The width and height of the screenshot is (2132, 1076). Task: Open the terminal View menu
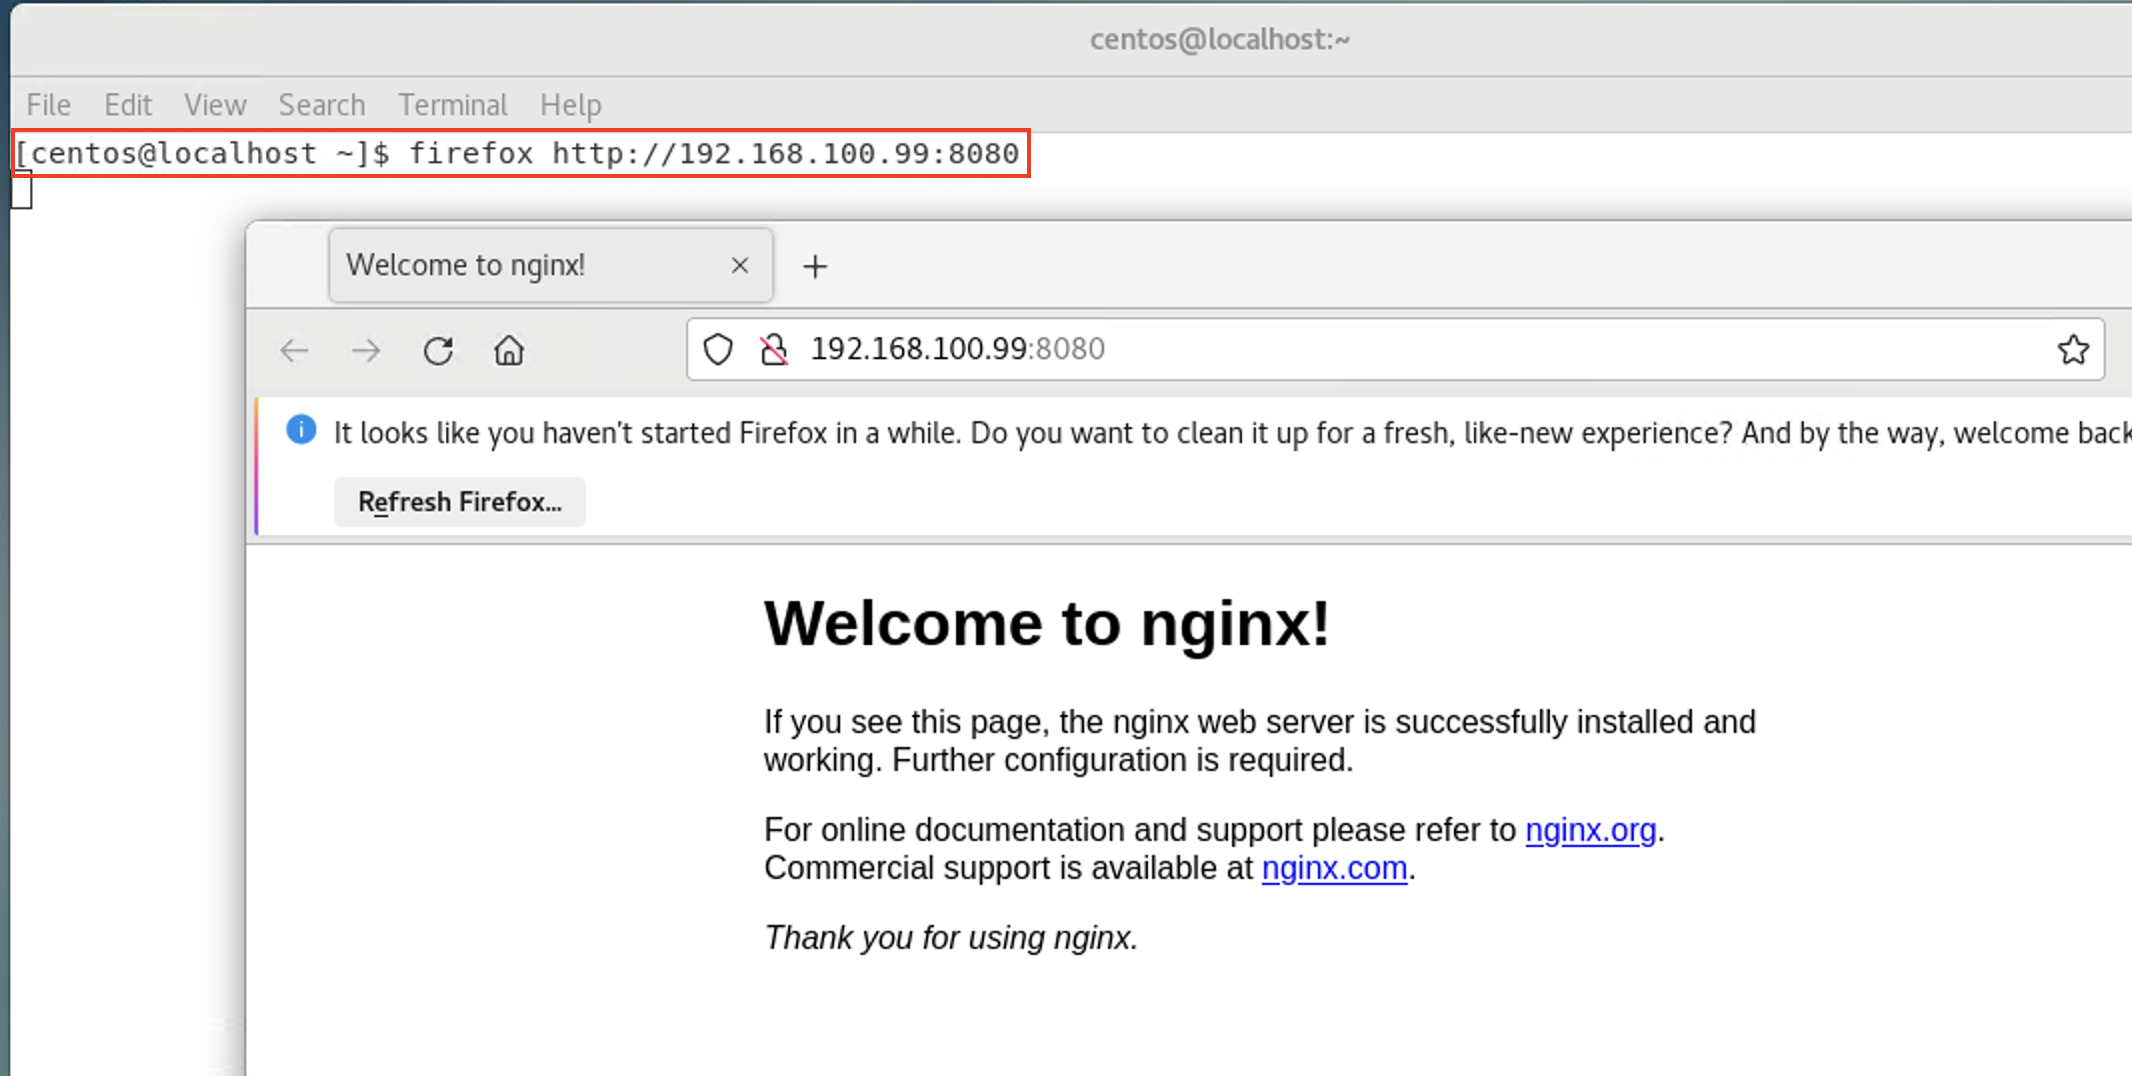point(215,105)
